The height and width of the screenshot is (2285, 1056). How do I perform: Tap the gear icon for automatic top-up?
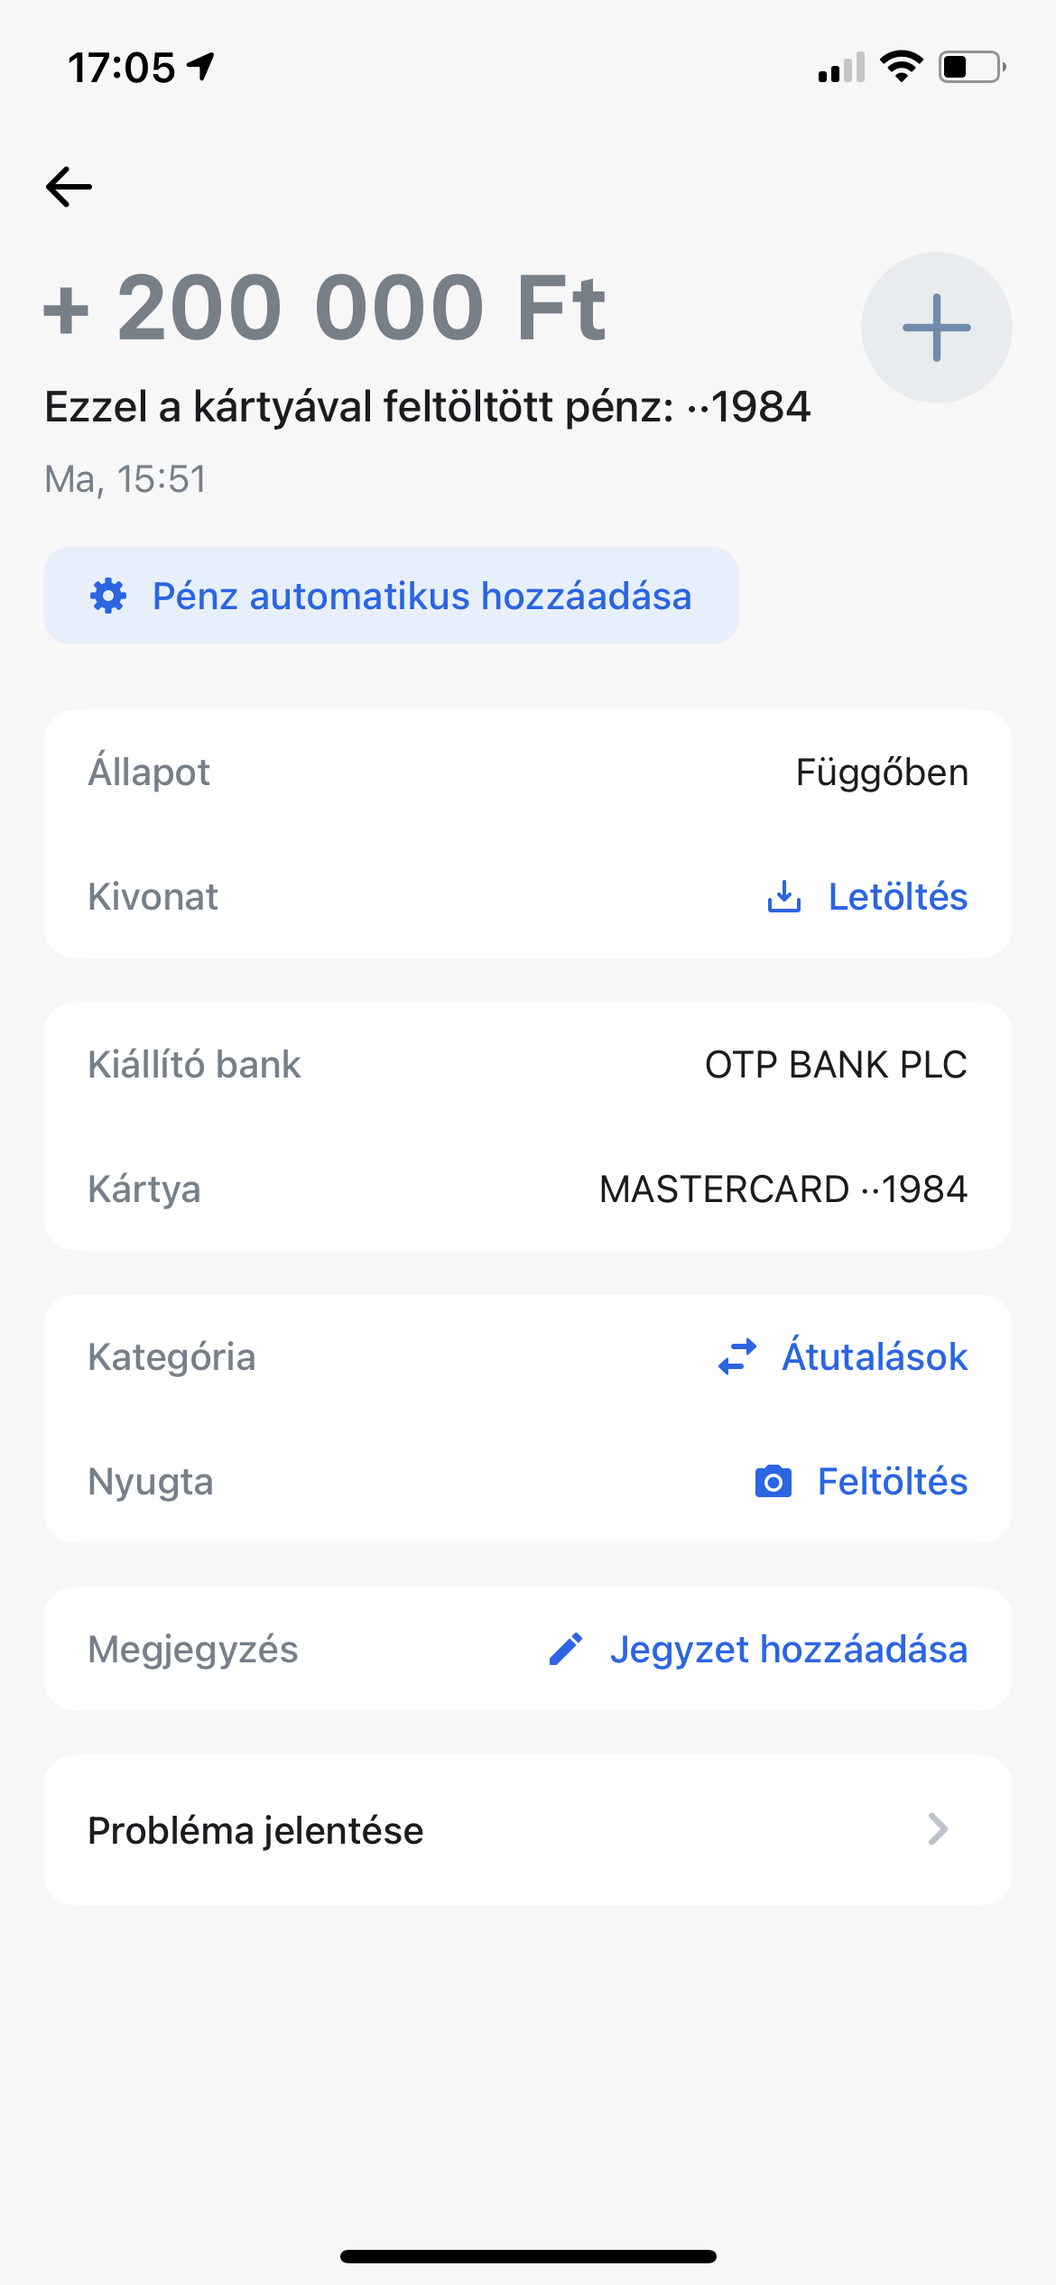pos(108,596)
